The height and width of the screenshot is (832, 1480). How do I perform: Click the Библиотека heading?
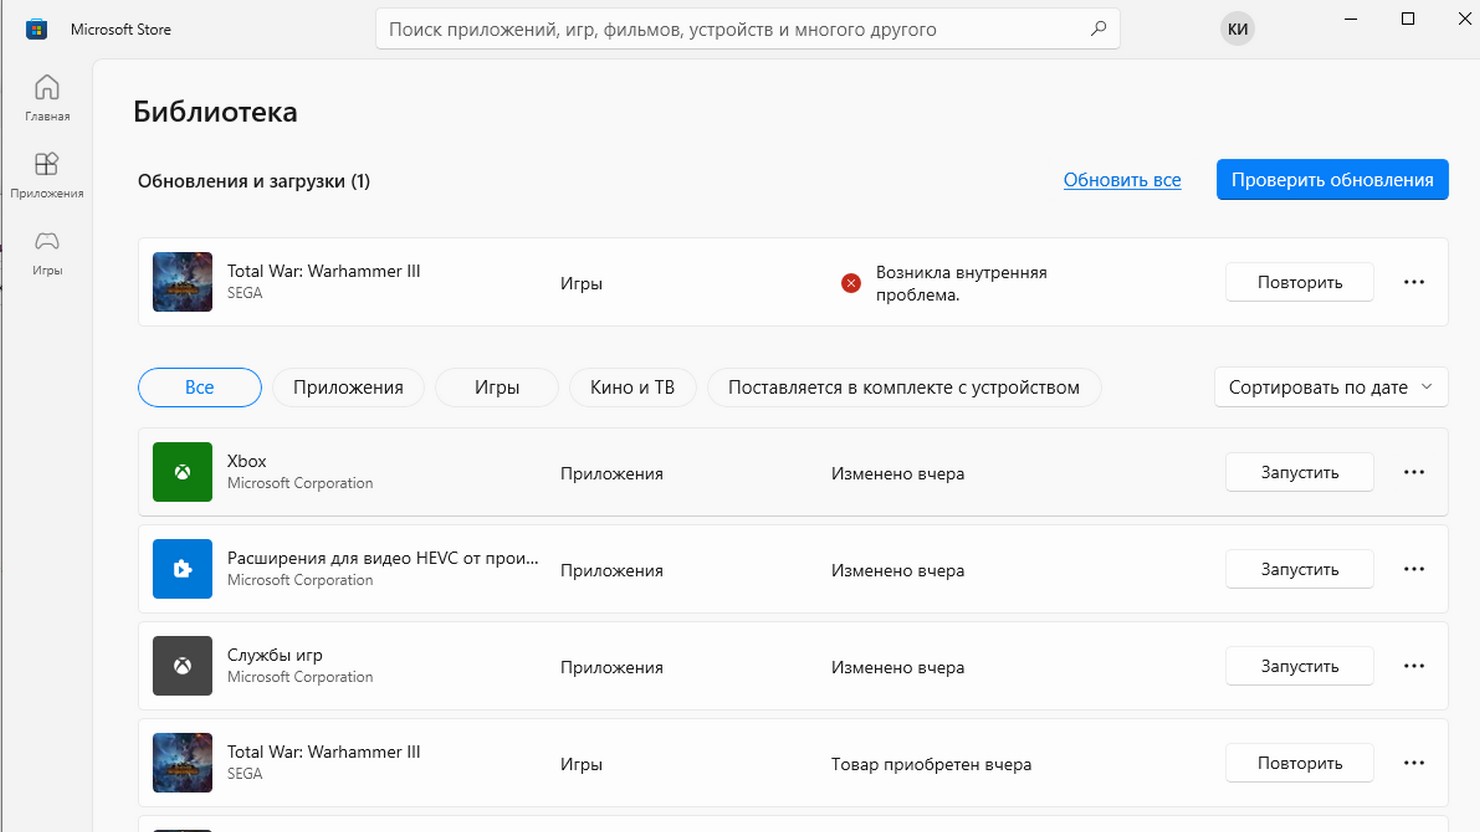(x=215, y=112)
